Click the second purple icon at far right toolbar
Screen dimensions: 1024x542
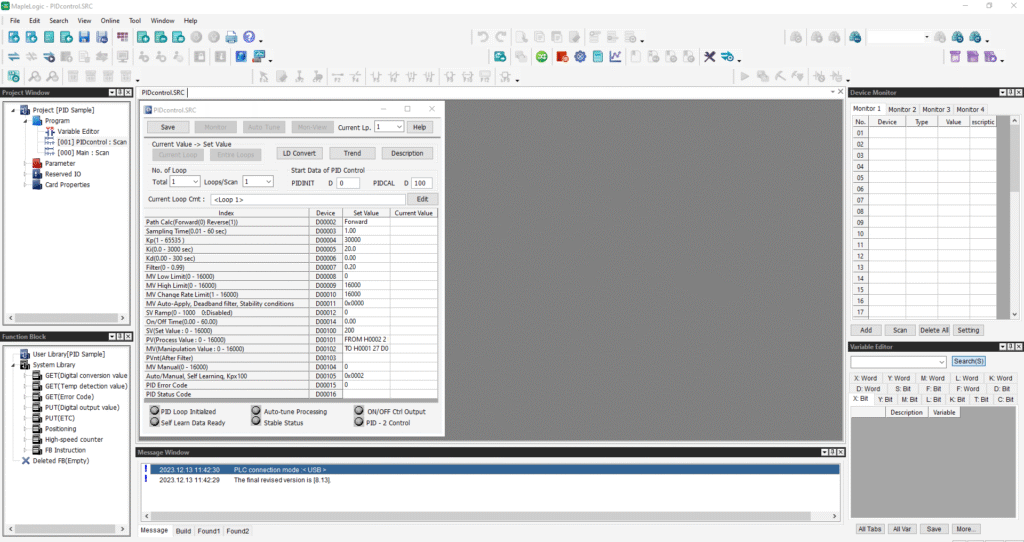click(972, 57)
